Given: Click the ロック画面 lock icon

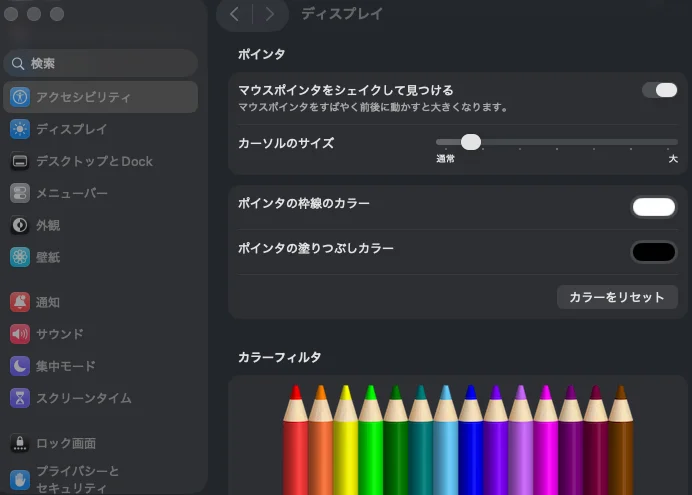Looking at the screenshot, I should (x=20, y=443).
